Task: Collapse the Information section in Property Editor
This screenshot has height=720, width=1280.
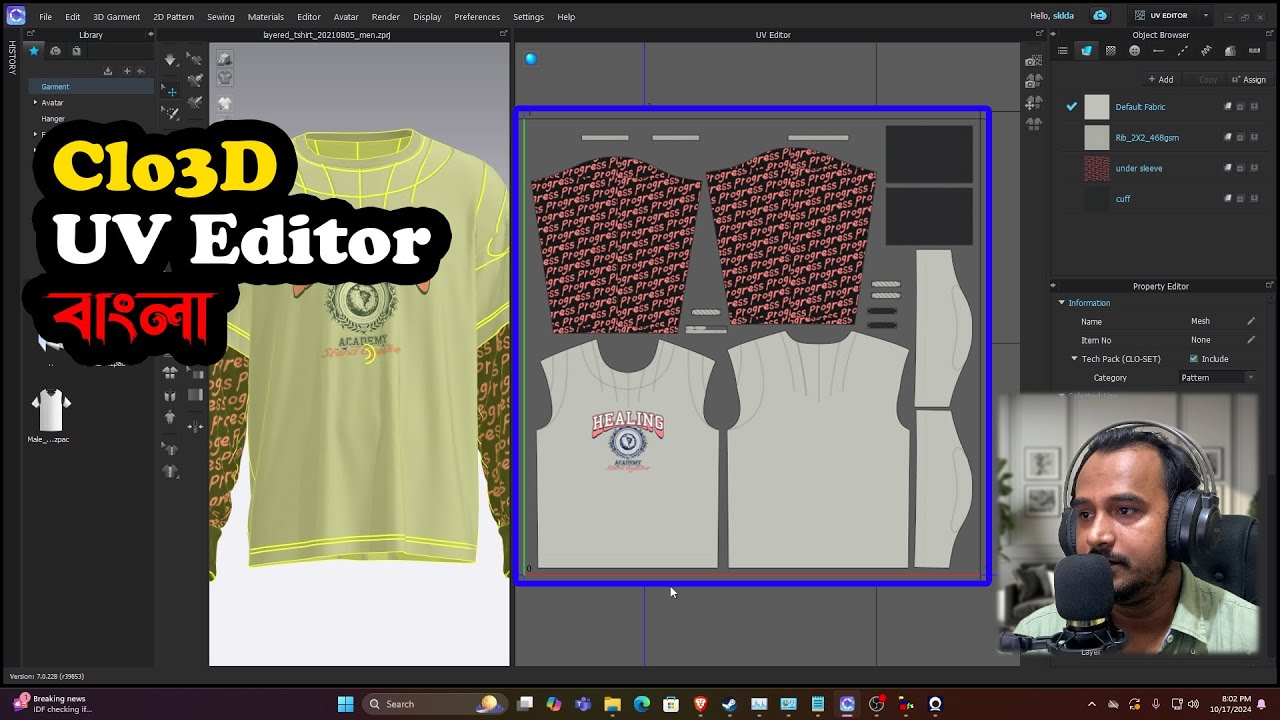Action: 1062,302
